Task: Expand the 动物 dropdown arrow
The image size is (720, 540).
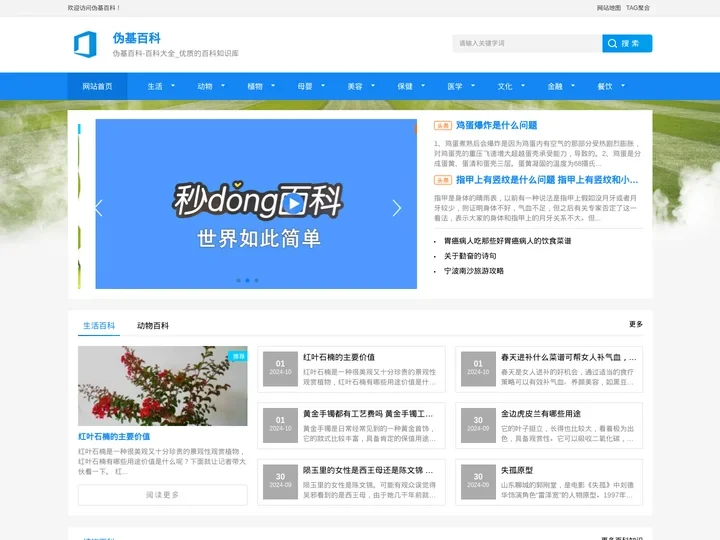Action: (x=223, y=85)
